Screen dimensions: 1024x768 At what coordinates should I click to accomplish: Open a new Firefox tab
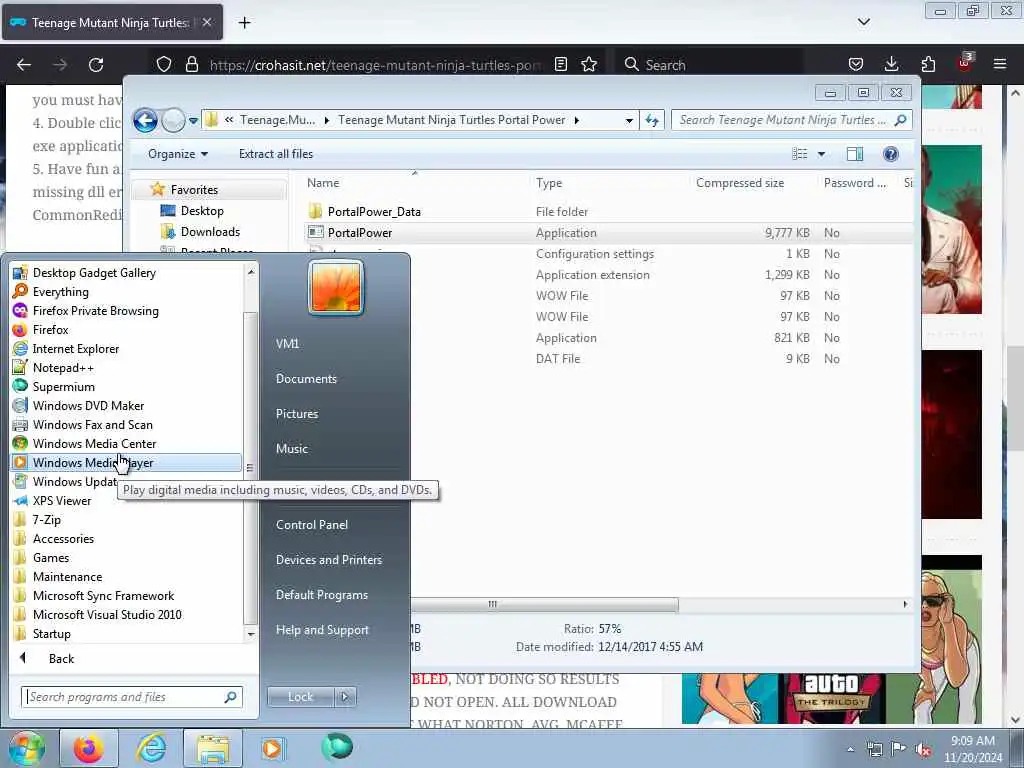coord(244,23)
